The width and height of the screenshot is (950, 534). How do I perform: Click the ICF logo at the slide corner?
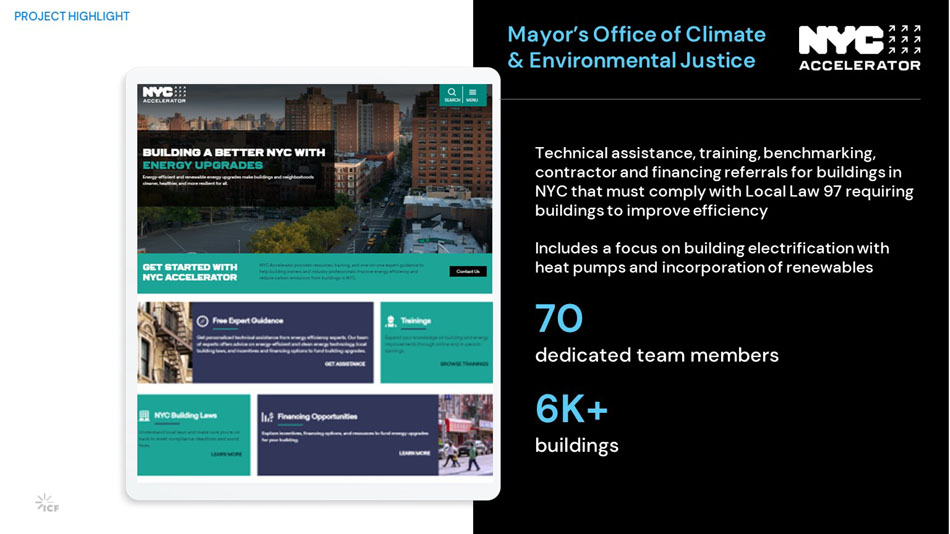[x=47, y=502]
